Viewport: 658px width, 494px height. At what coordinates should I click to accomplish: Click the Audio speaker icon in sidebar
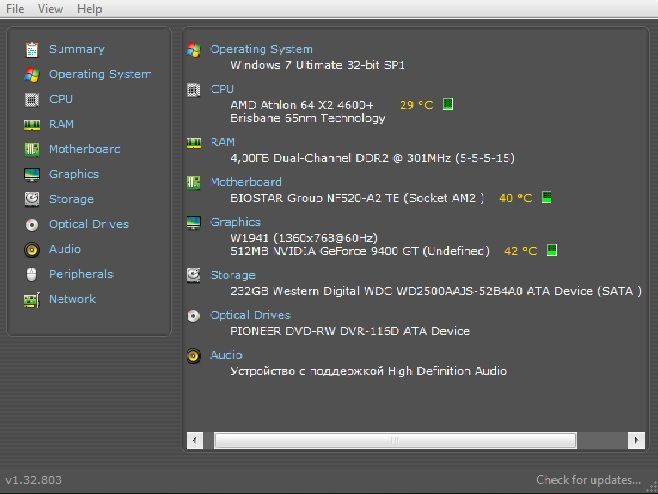click(32, 250)
